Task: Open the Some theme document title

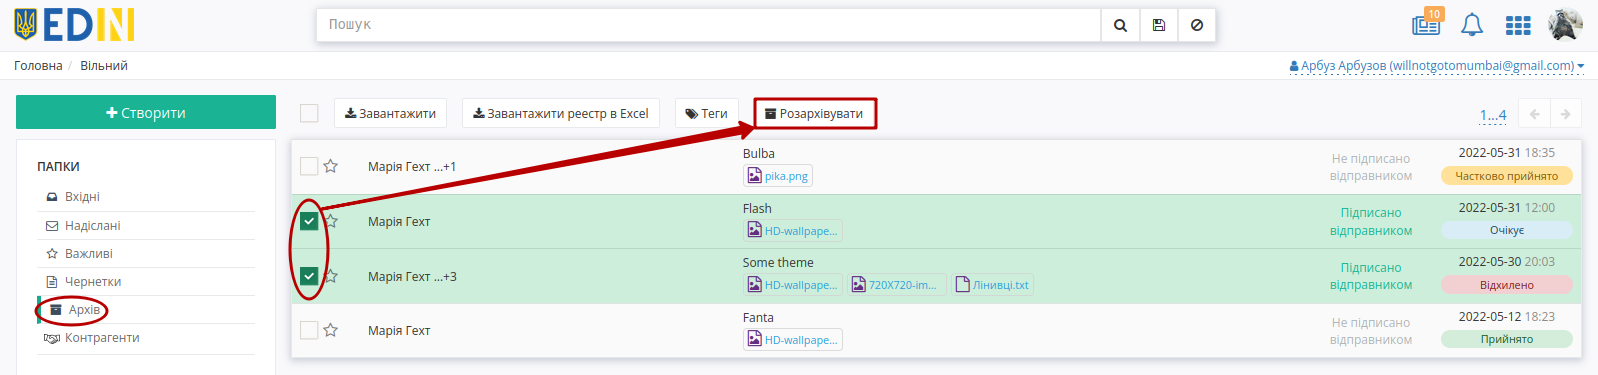Action: (x=778, y=262)
